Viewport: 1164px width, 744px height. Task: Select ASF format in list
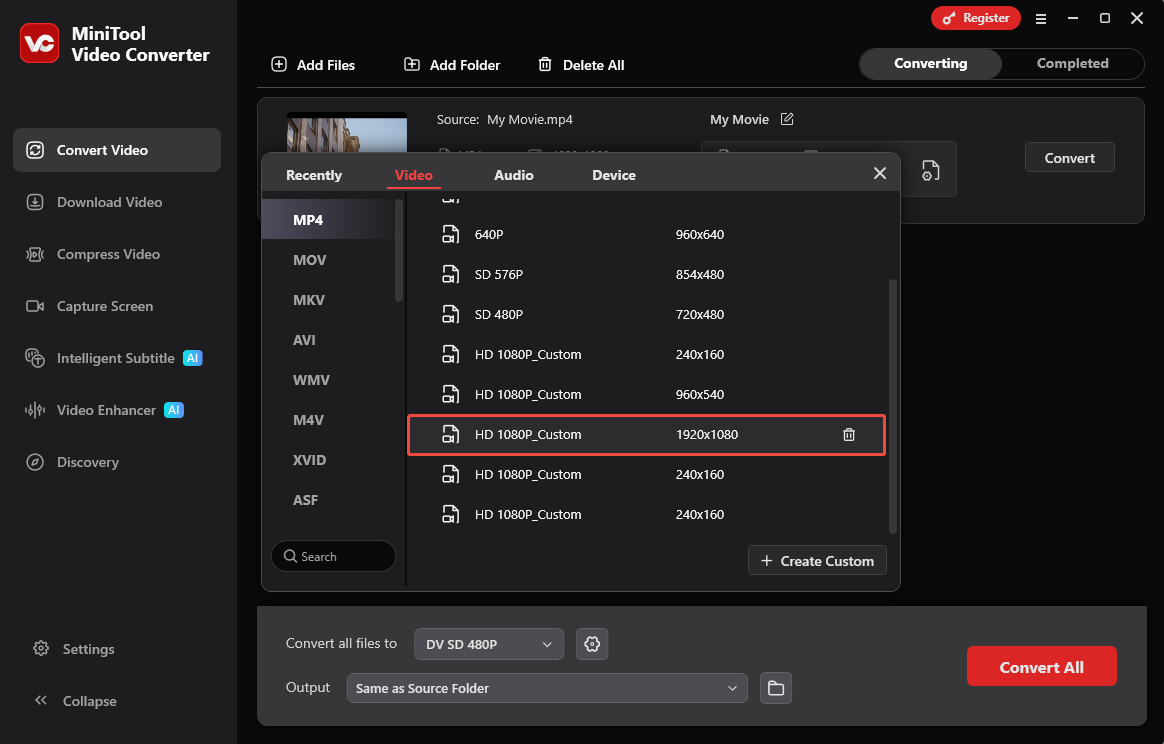[x=327, y=500]
